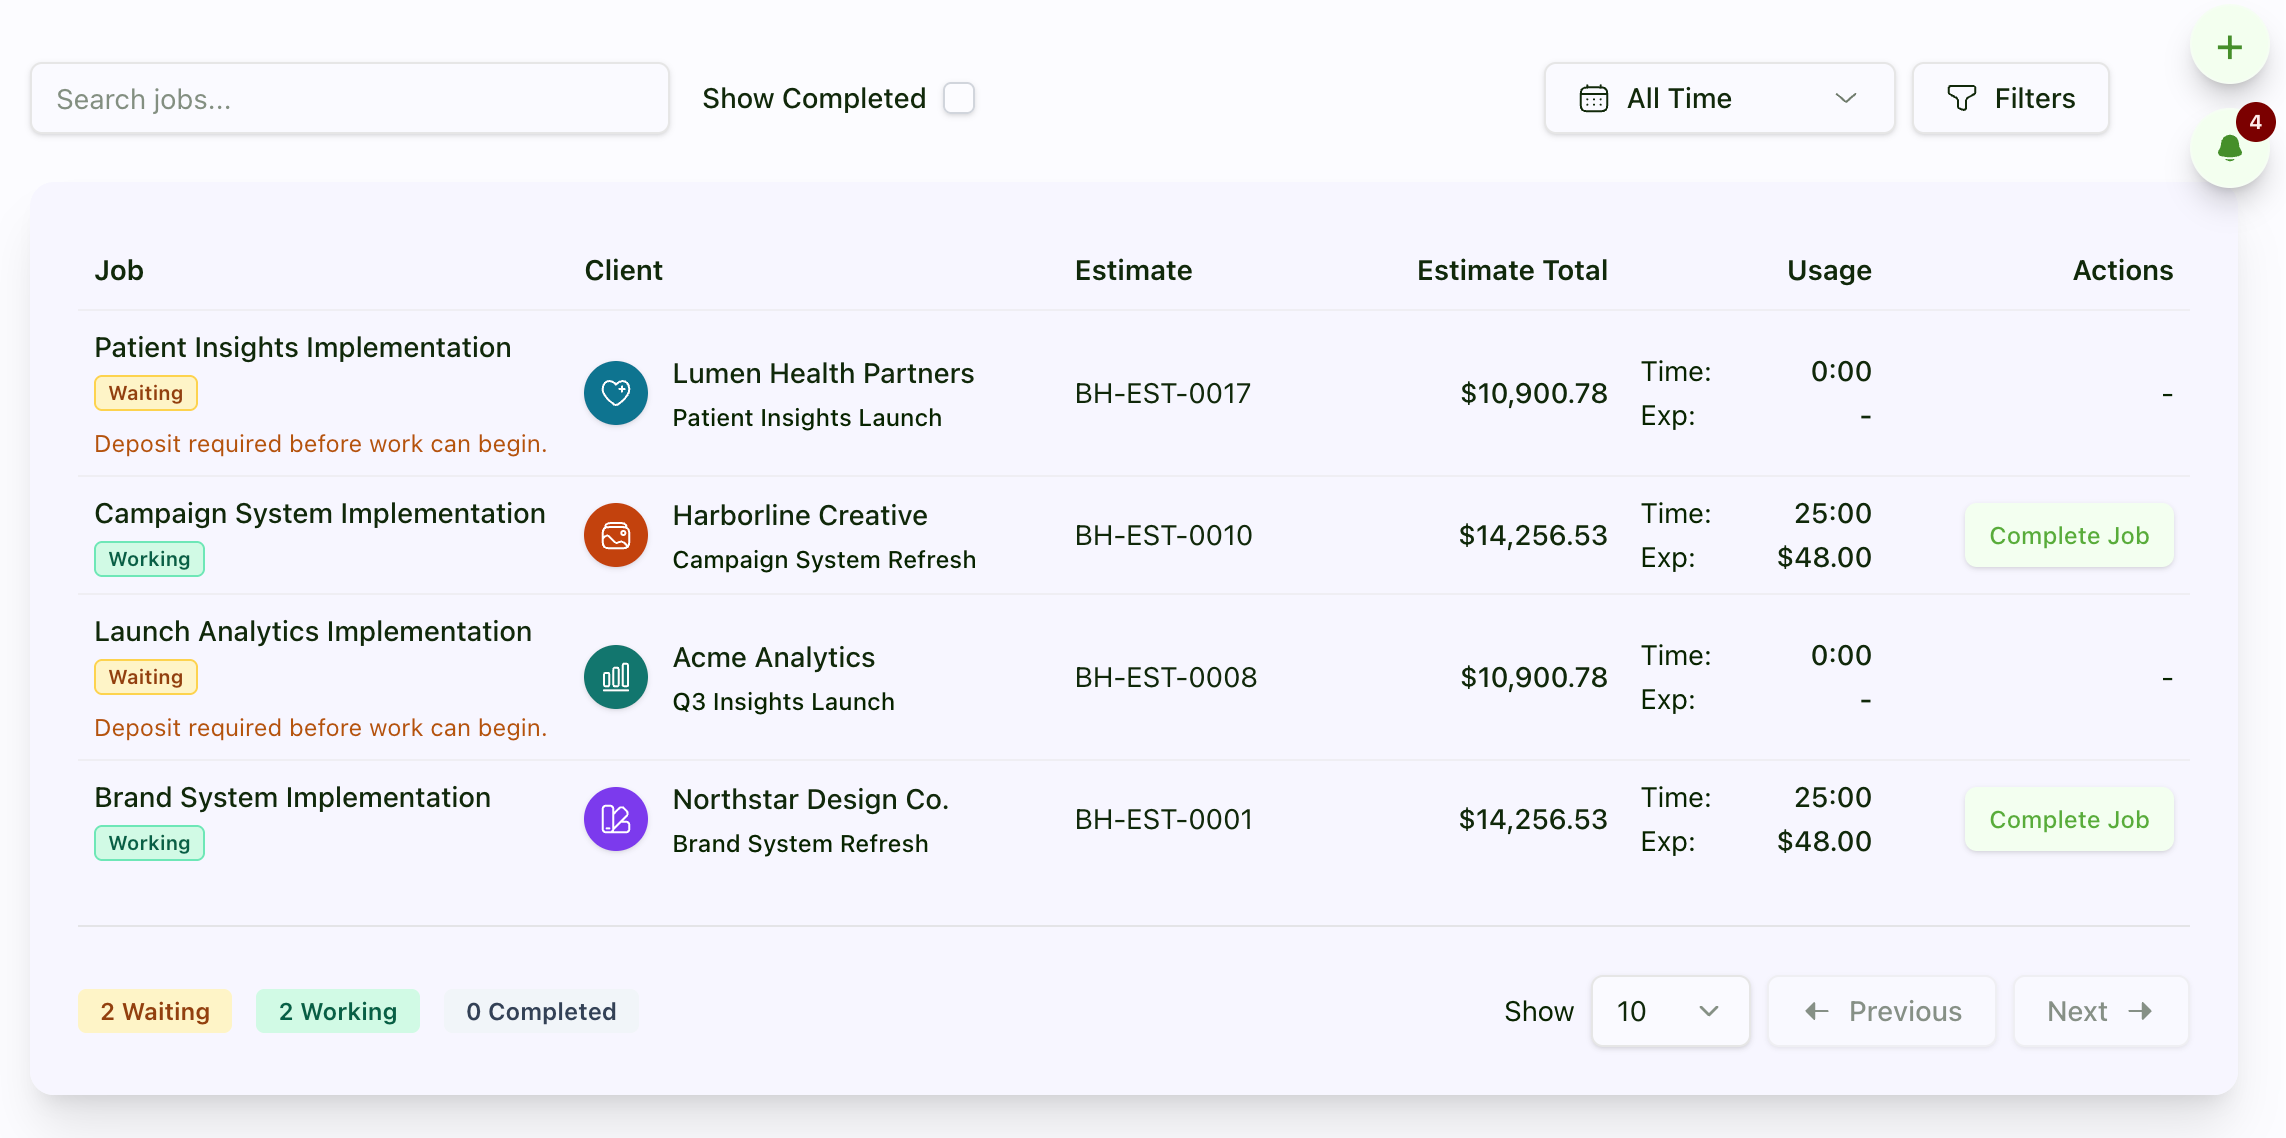The image size is (2286, 1138).
Task: Click the $48.00 expense for Northstar Design
Action: 1824,841
